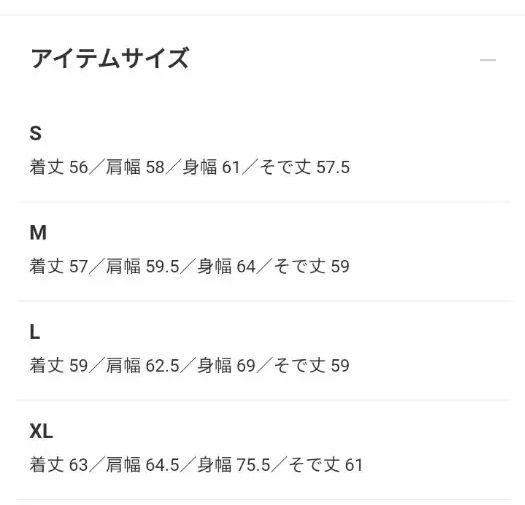Select the M size label
This screenshot has width=525, height=505.
click(x=38, y=232)
